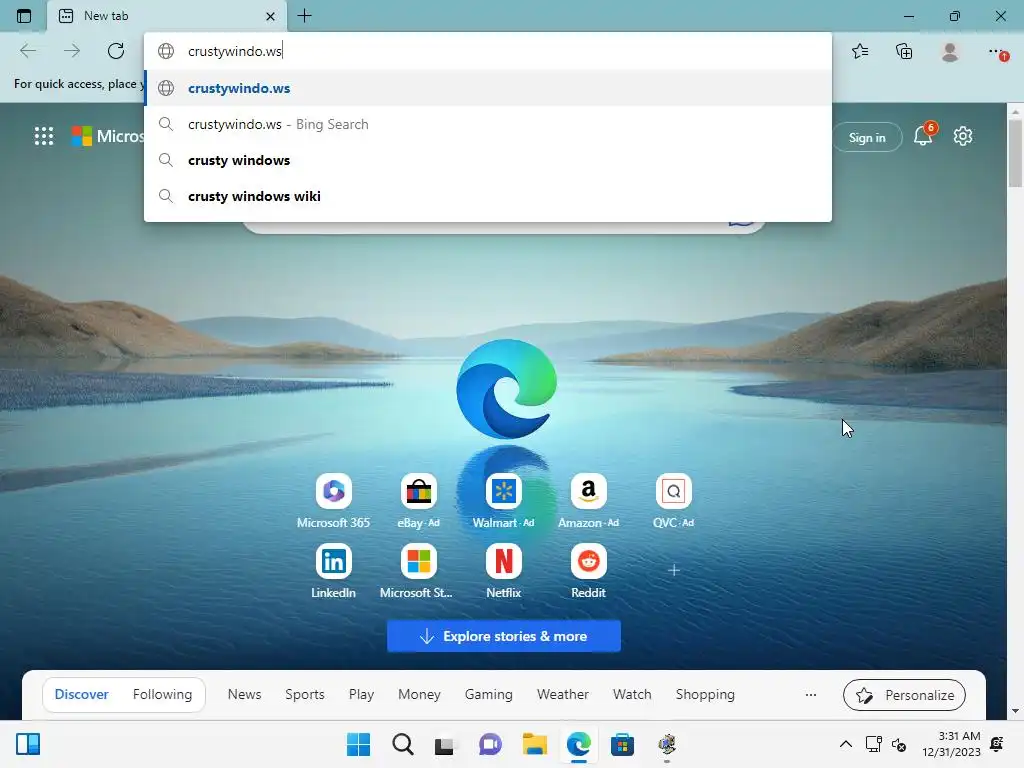The width and height of the screenshot is (1024, 768).
Task: Open the Shopping category
Action: (x=705, y=694)
